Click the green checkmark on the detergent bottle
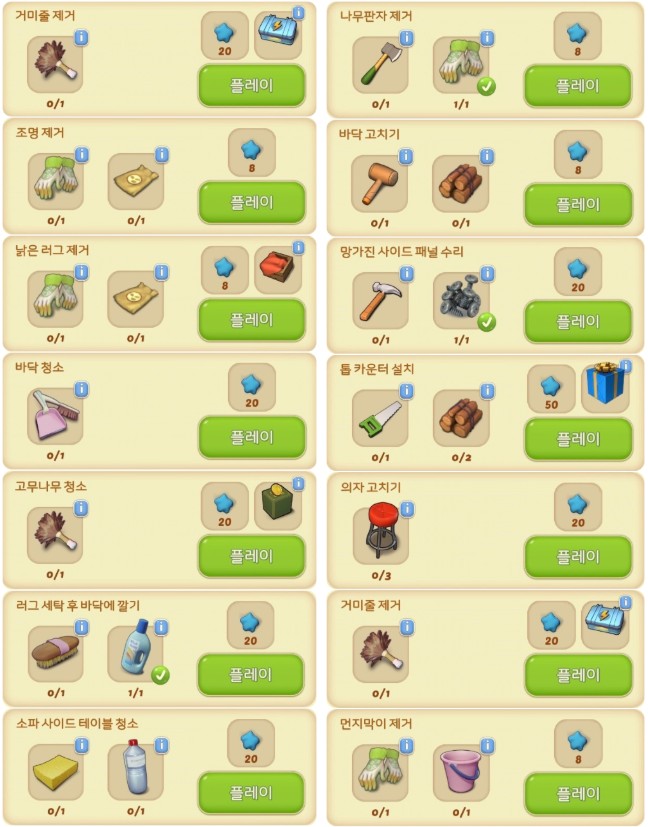The image size is (648, 827). [x=160, y=675]
